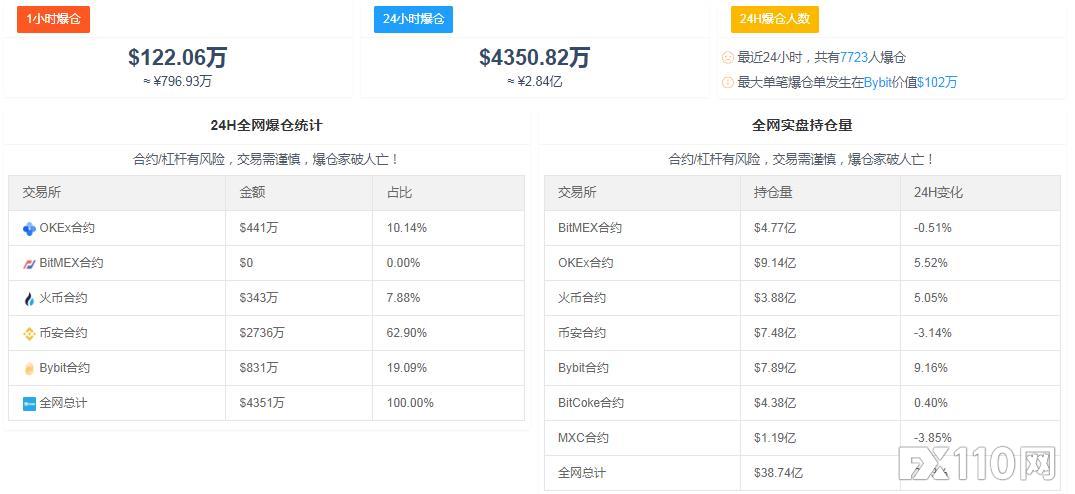Click the 24H变化 column header
The image size is (1075, 494).
[x=939, y=193]
